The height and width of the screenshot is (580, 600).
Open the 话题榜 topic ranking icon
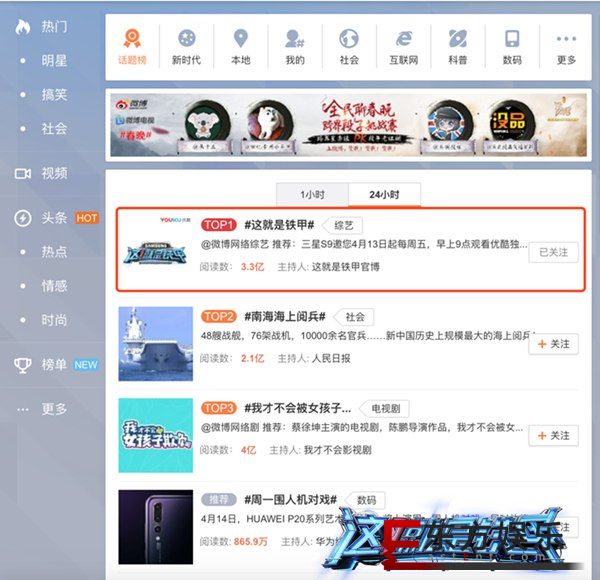tap(132, 40)
